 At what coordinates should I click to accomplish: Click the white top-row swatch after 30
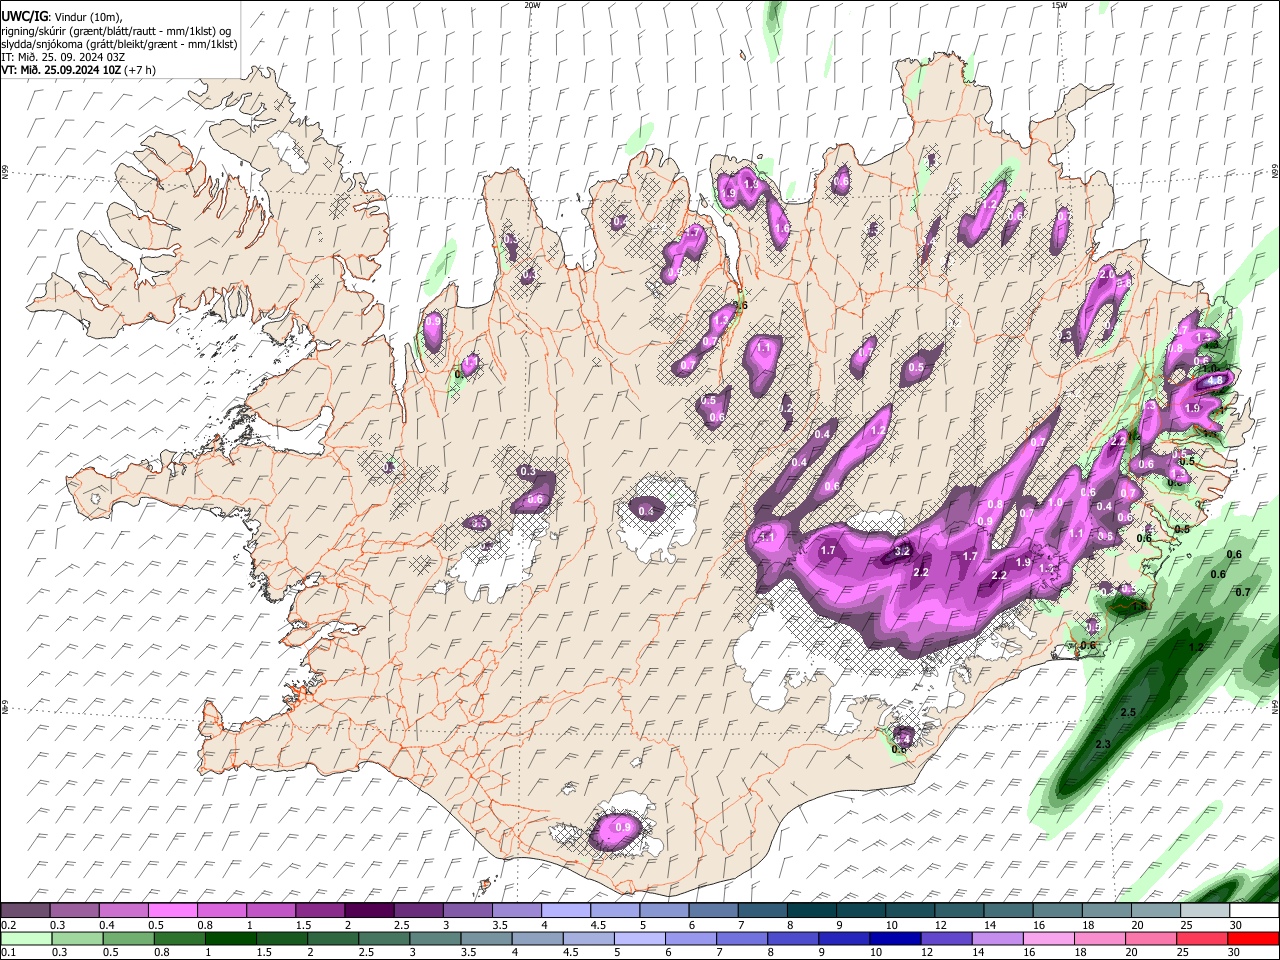[1255, 911]
